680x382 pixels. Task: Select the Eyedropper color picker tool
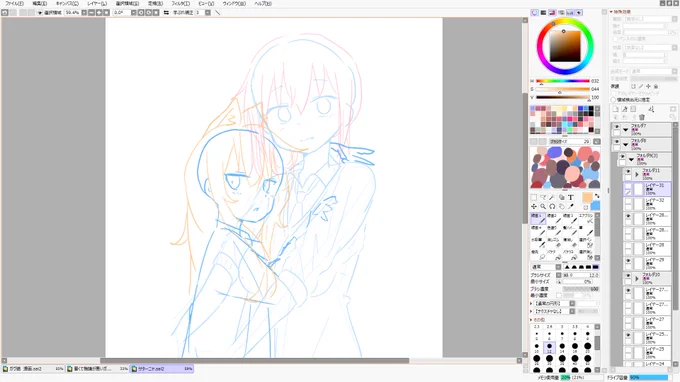[571, 206]
